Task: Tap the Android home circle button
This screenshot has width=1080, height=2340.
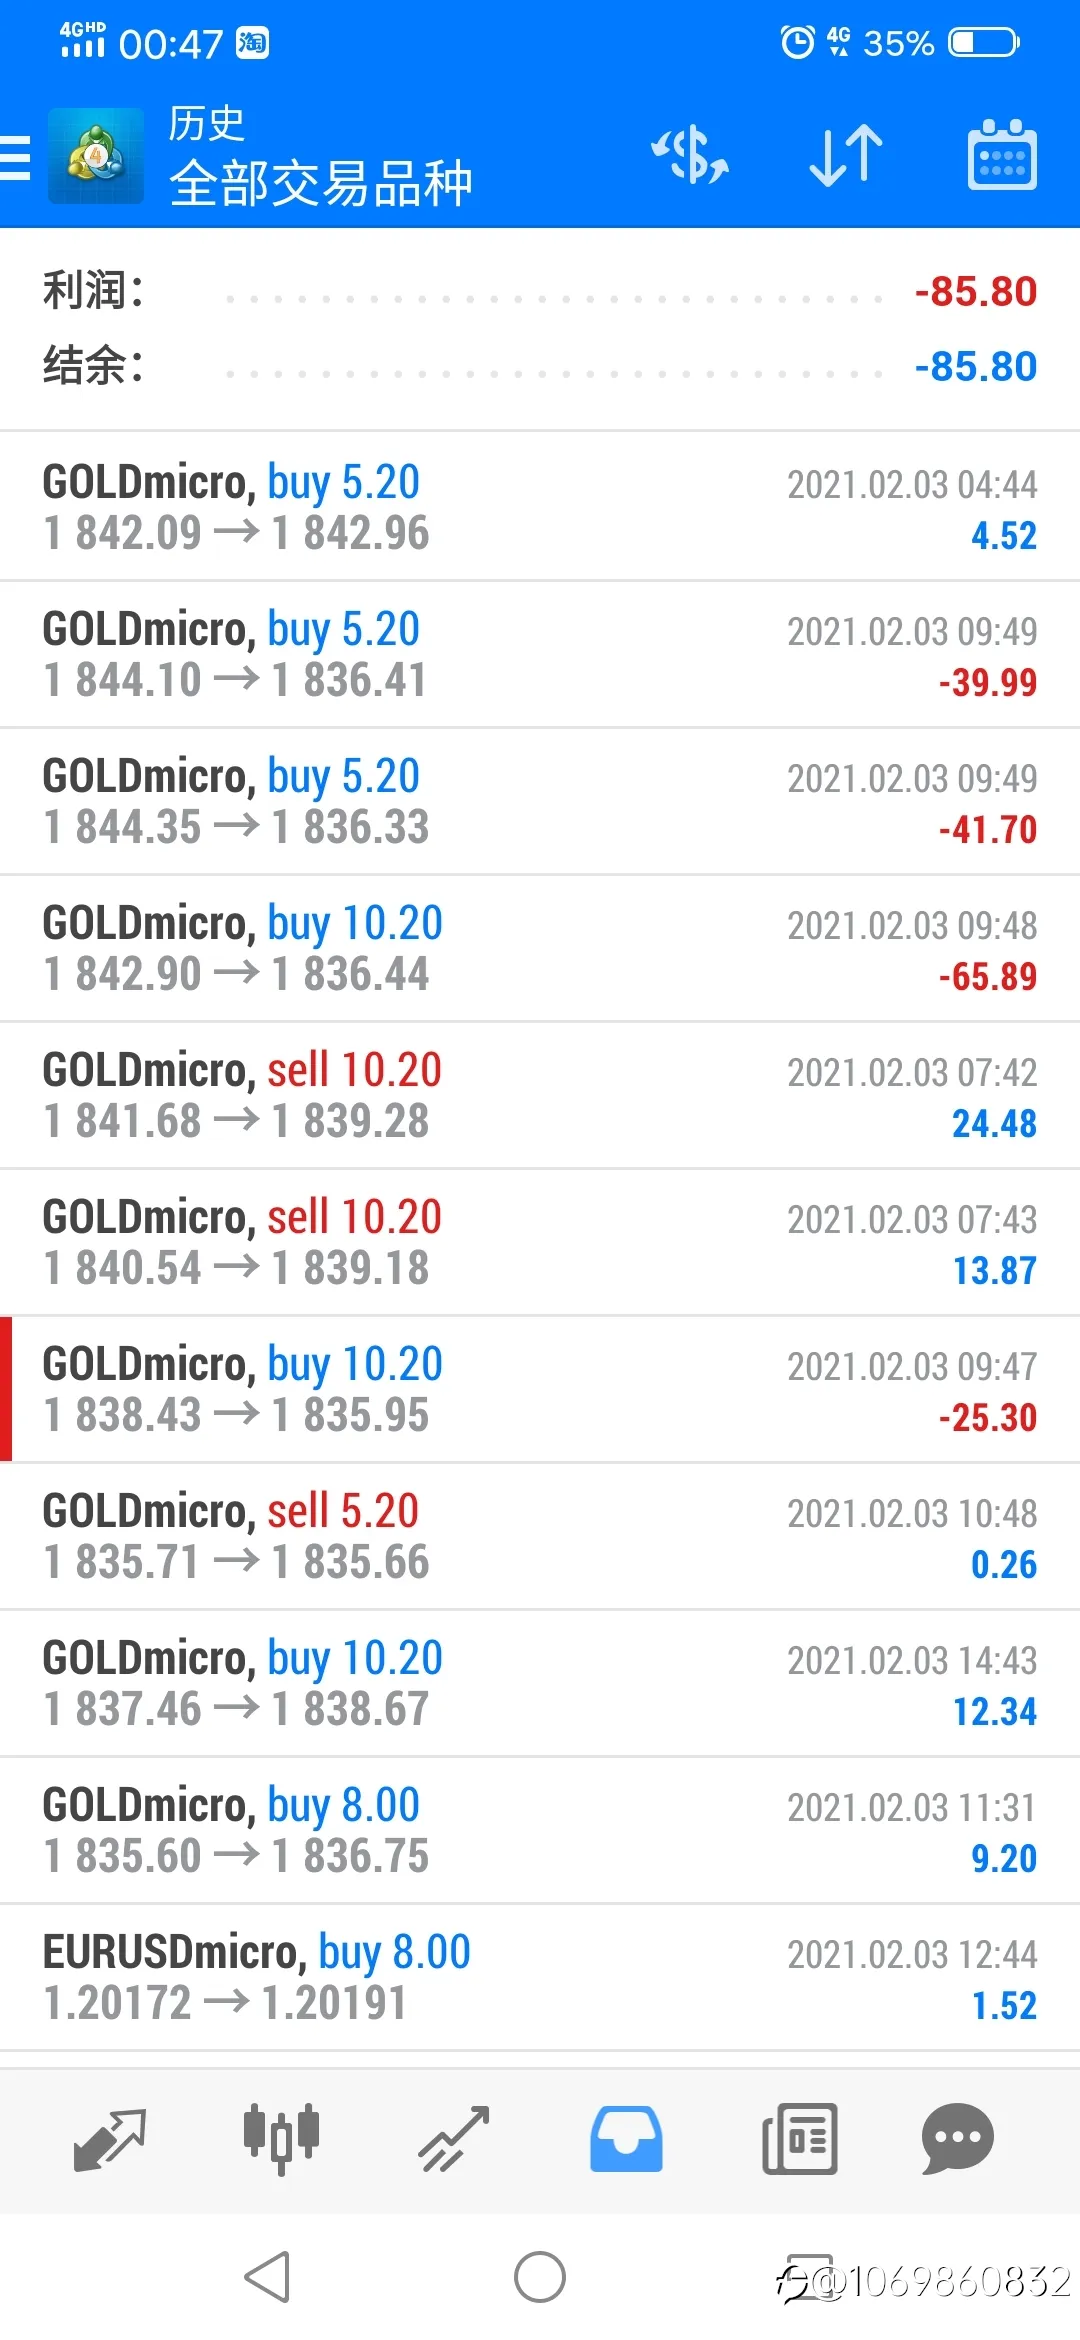Action: [x=540, y=2277]
